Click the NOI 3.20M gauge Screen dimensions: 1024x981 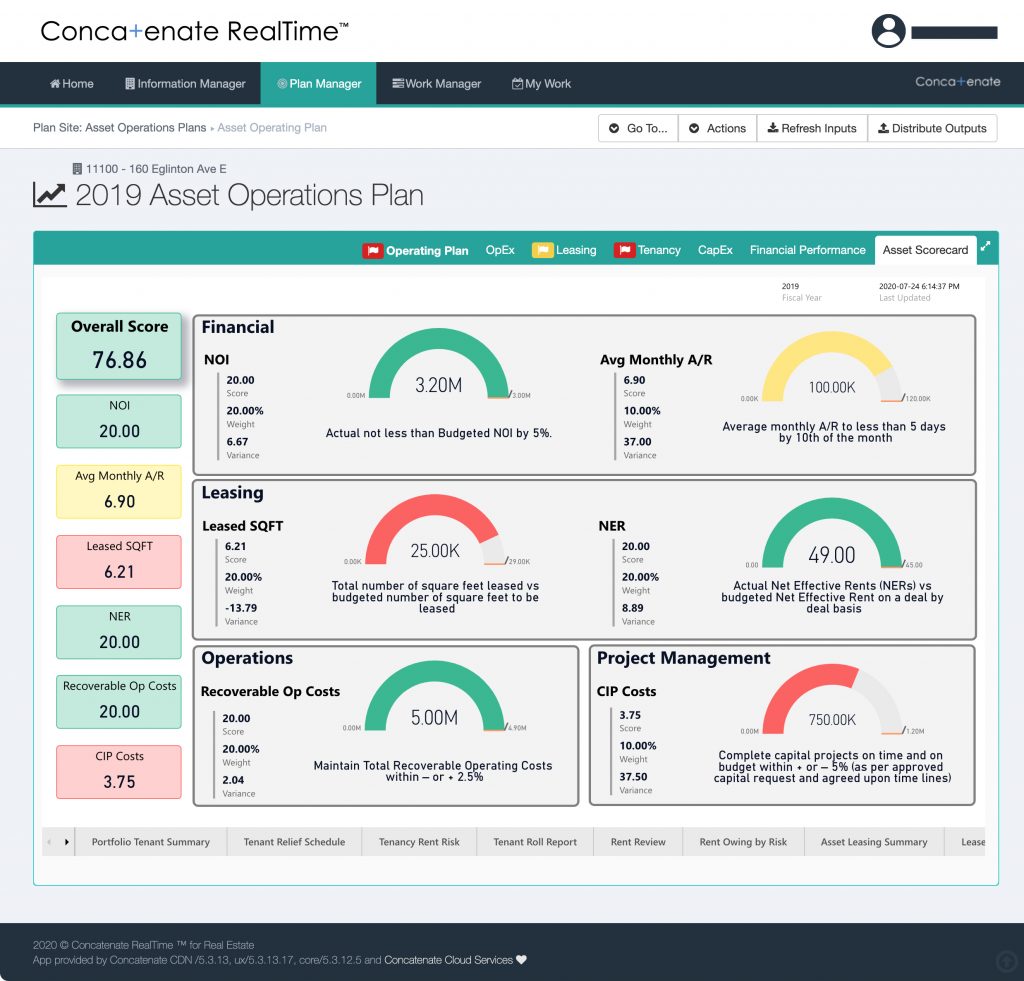tap(439, 364)
